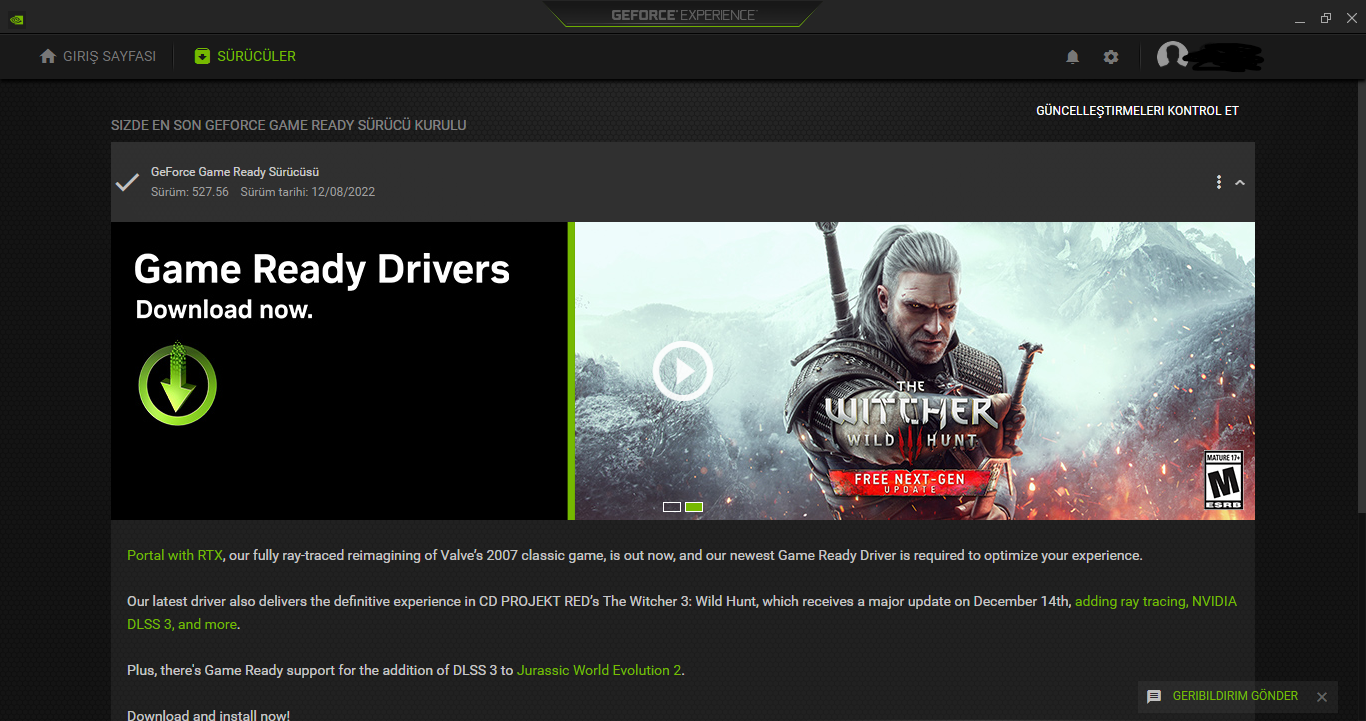
Task: Click the GeForce Experience title logo
Action: [684, 15]
